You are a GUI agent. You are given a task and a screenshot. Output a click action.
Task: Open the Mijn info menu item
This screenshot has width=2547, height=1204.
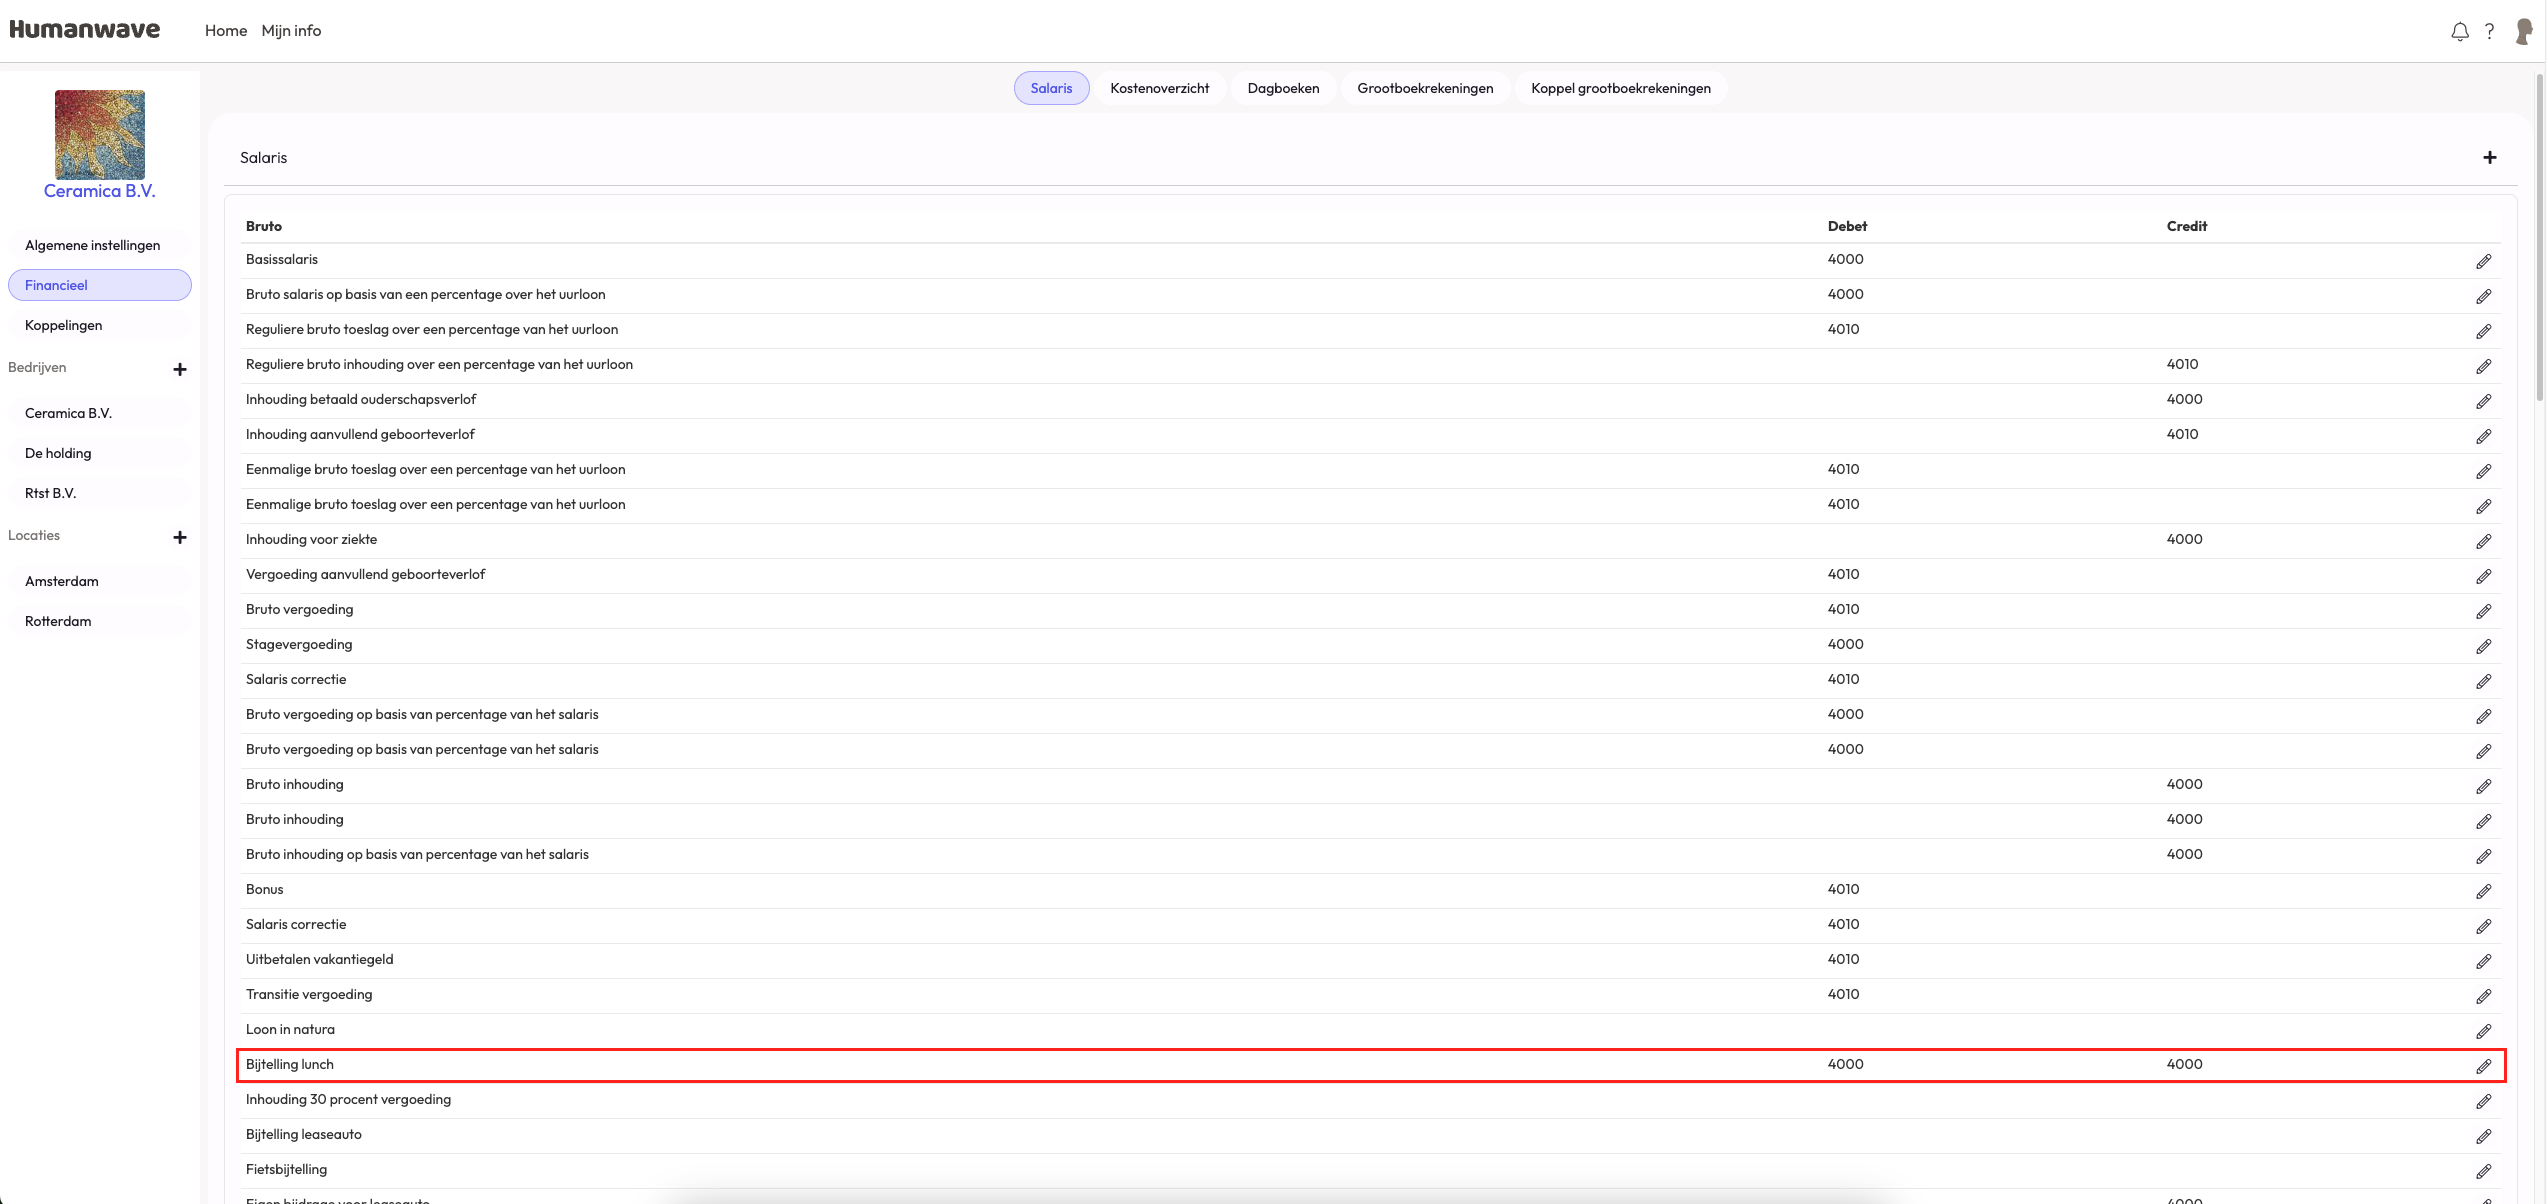coord(291,31)
